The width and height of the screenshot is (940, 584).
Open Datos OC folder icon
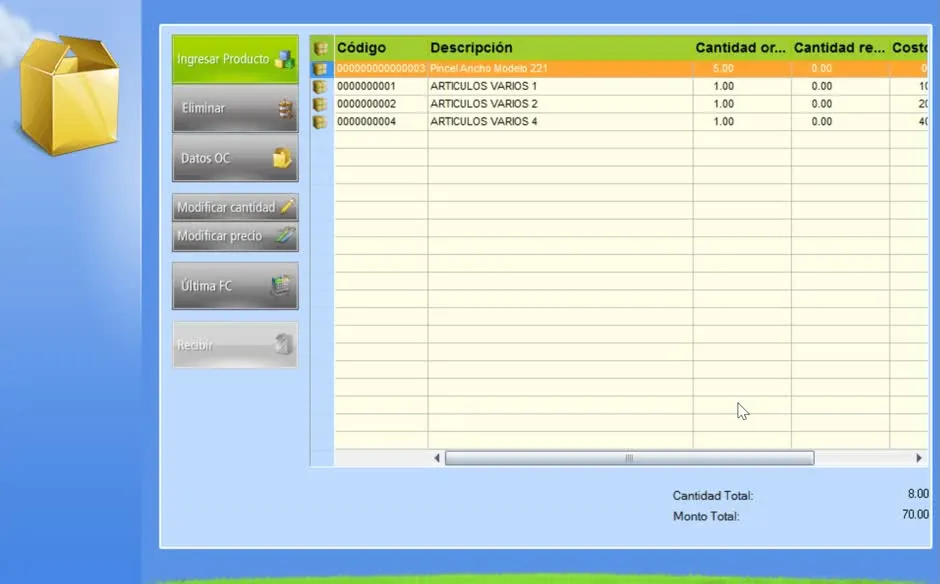(x=281, y=158)
